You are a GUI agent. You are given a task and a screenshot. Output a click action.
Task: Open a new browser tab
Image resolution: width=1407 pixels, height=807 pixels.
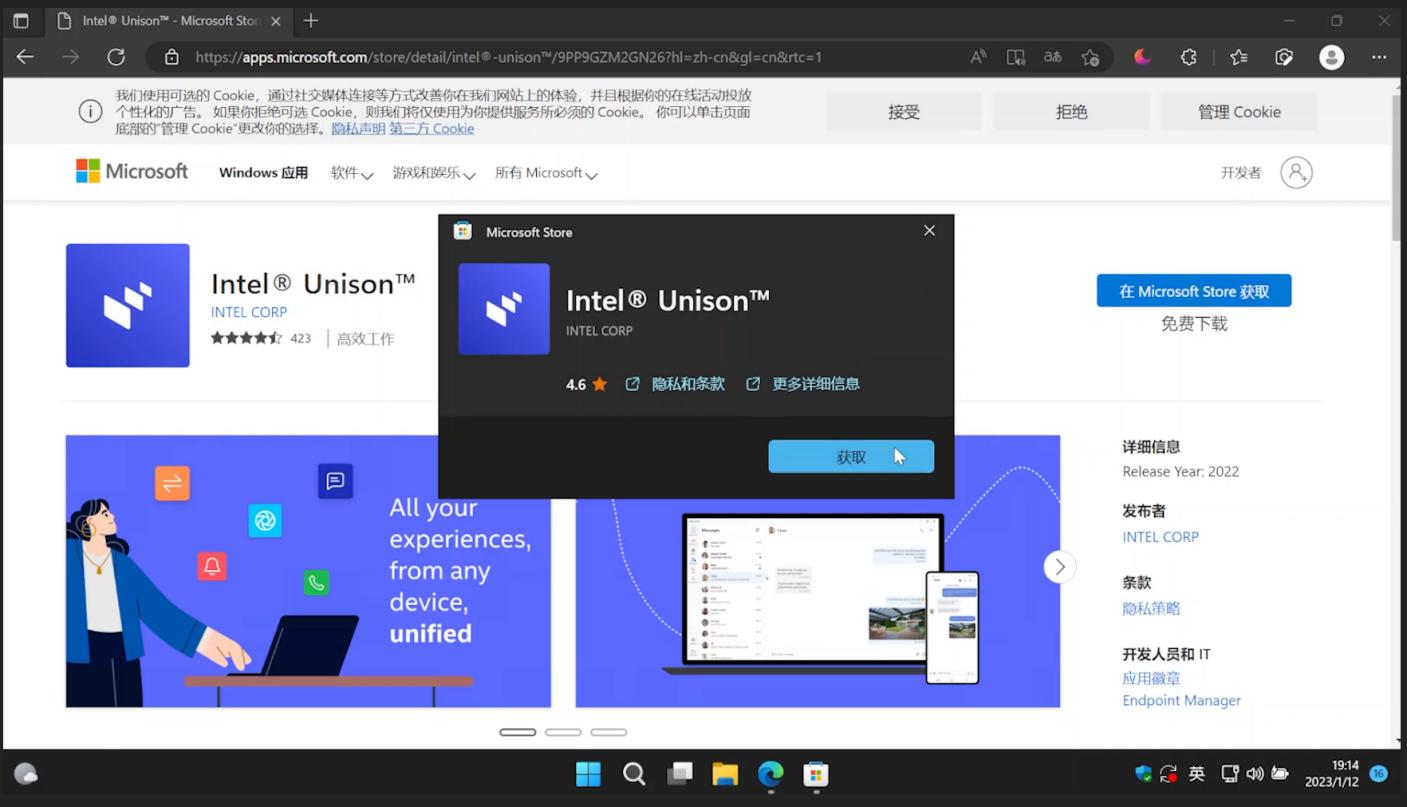coord(311,20)
